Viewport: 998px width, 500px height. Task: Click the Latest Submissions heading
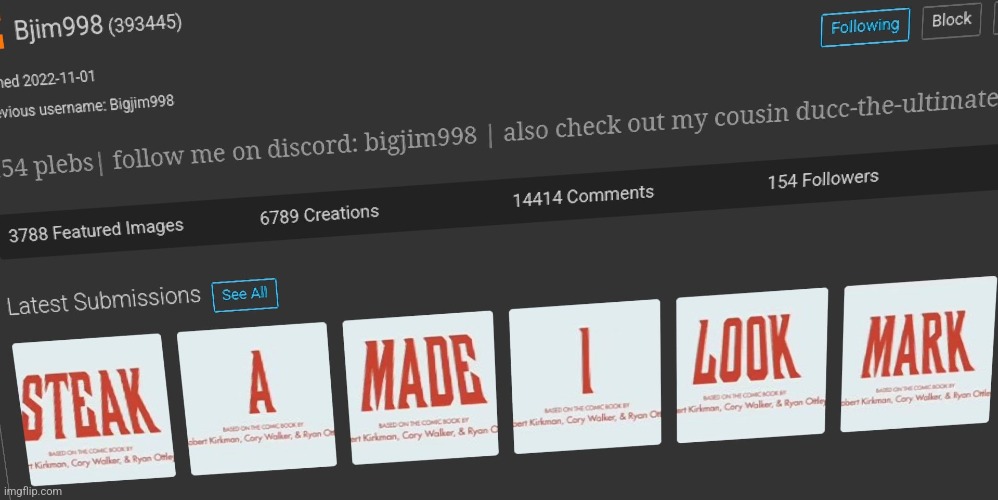click(x=104, y=301)
